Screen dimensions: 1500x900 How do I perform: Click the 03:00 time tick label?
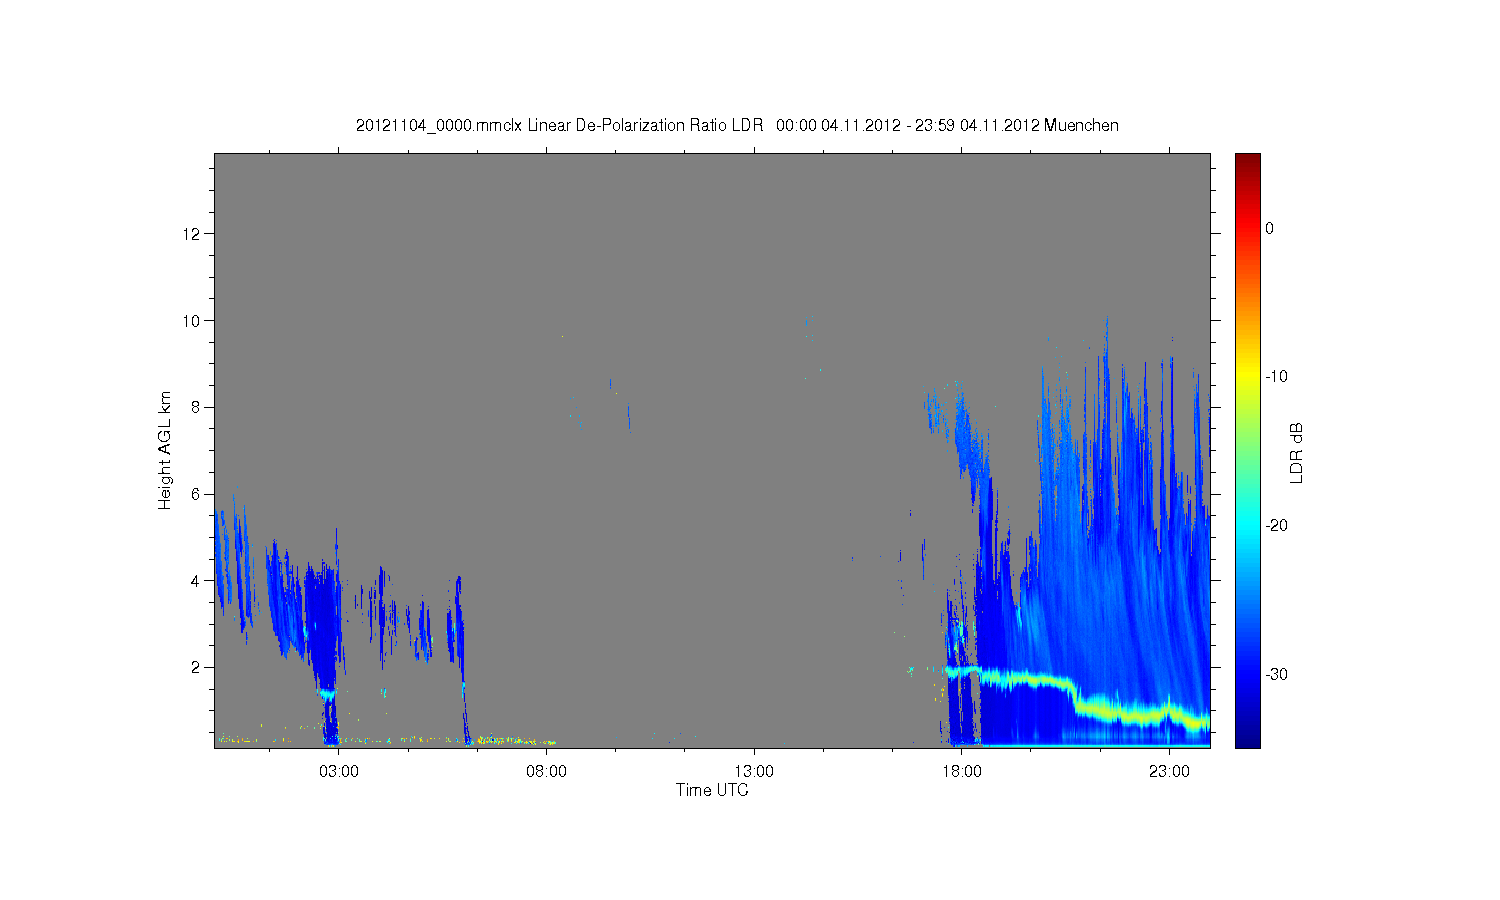click(x=339, y=772)
